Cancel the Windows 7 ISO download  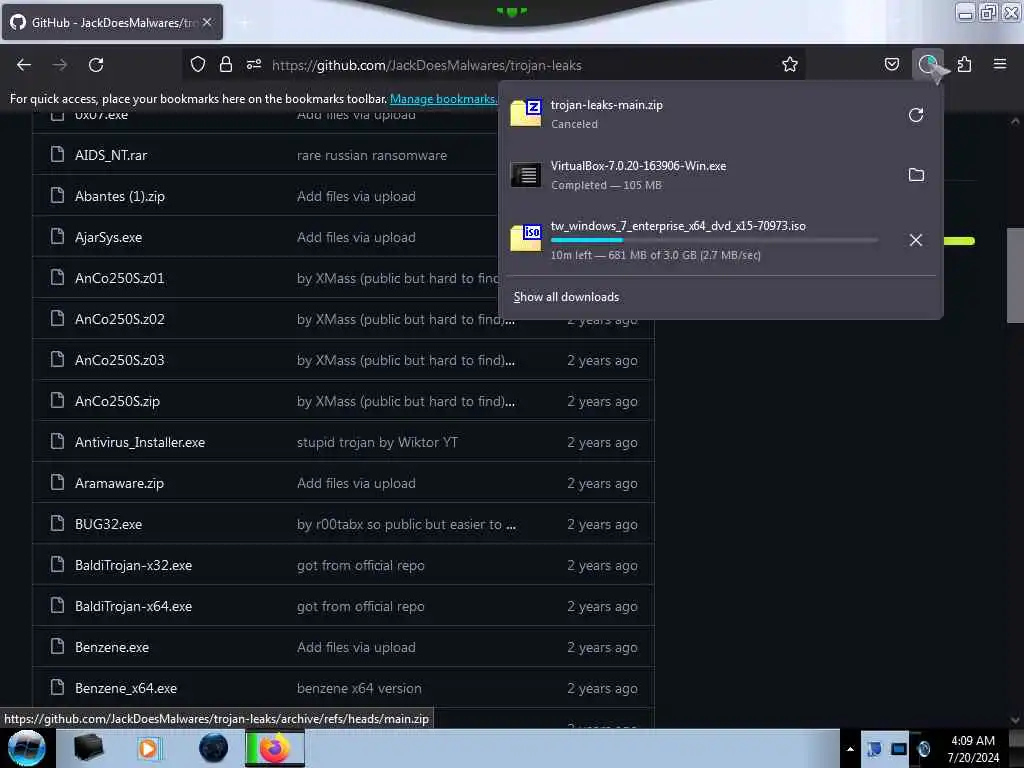point(916,240)
